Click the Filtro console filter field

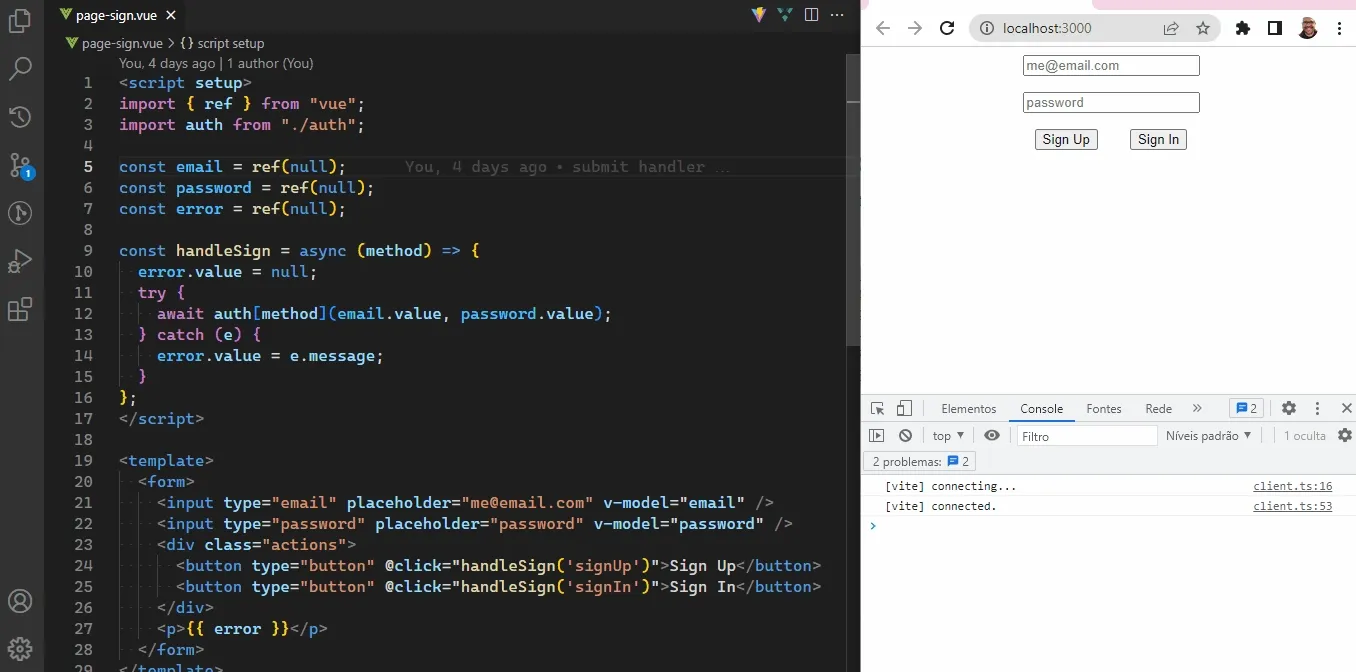point(1086,435)
